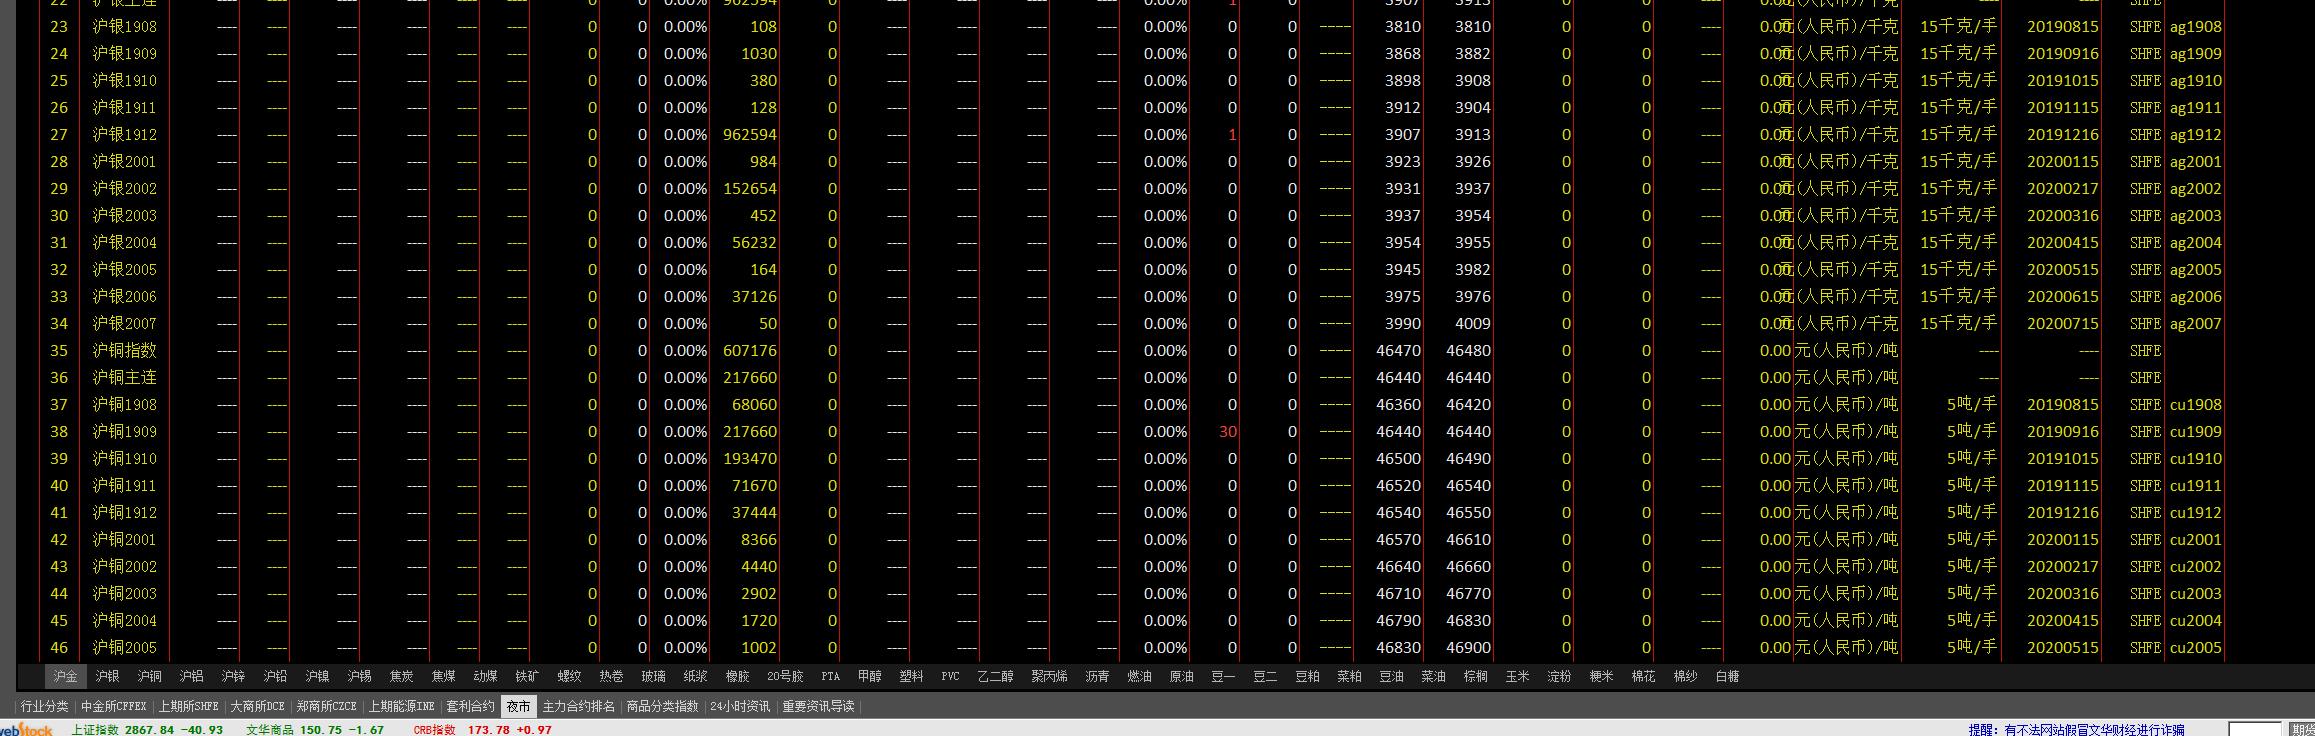Open the 主力合约排名 ranking tab

pos(579,707)
